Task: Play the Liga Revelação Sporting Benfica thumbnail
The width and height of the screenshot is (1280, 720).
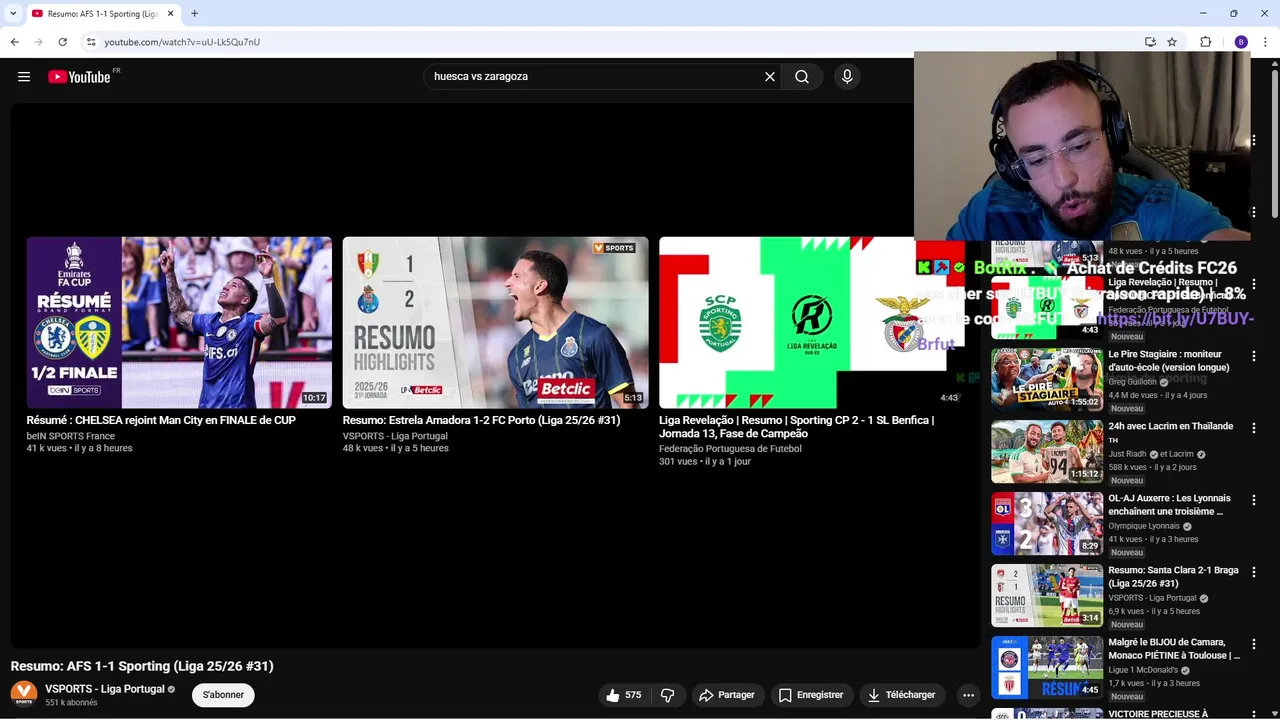Action: 810,322
